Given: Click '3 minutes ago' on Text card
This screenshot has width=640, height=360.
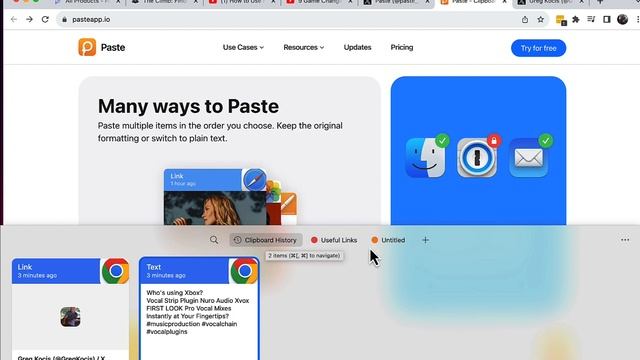Looking at the screenshot, I should [166, 276].
